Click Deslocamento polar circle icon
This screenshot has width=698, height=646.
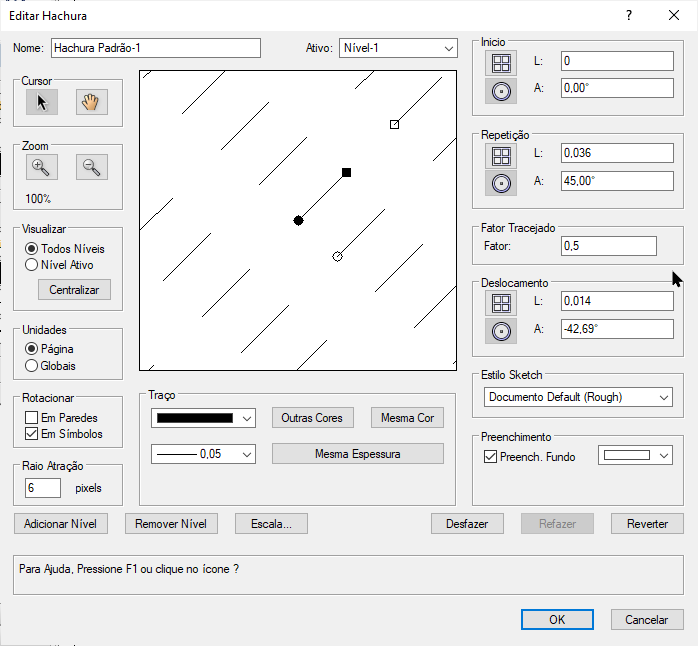click(x=501, y=331)
